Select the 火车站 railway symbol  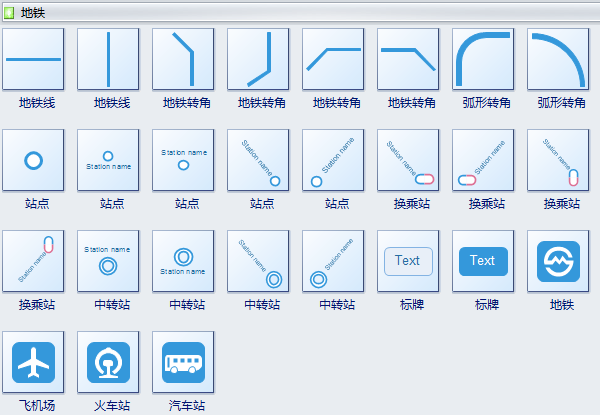pos(108,362)
